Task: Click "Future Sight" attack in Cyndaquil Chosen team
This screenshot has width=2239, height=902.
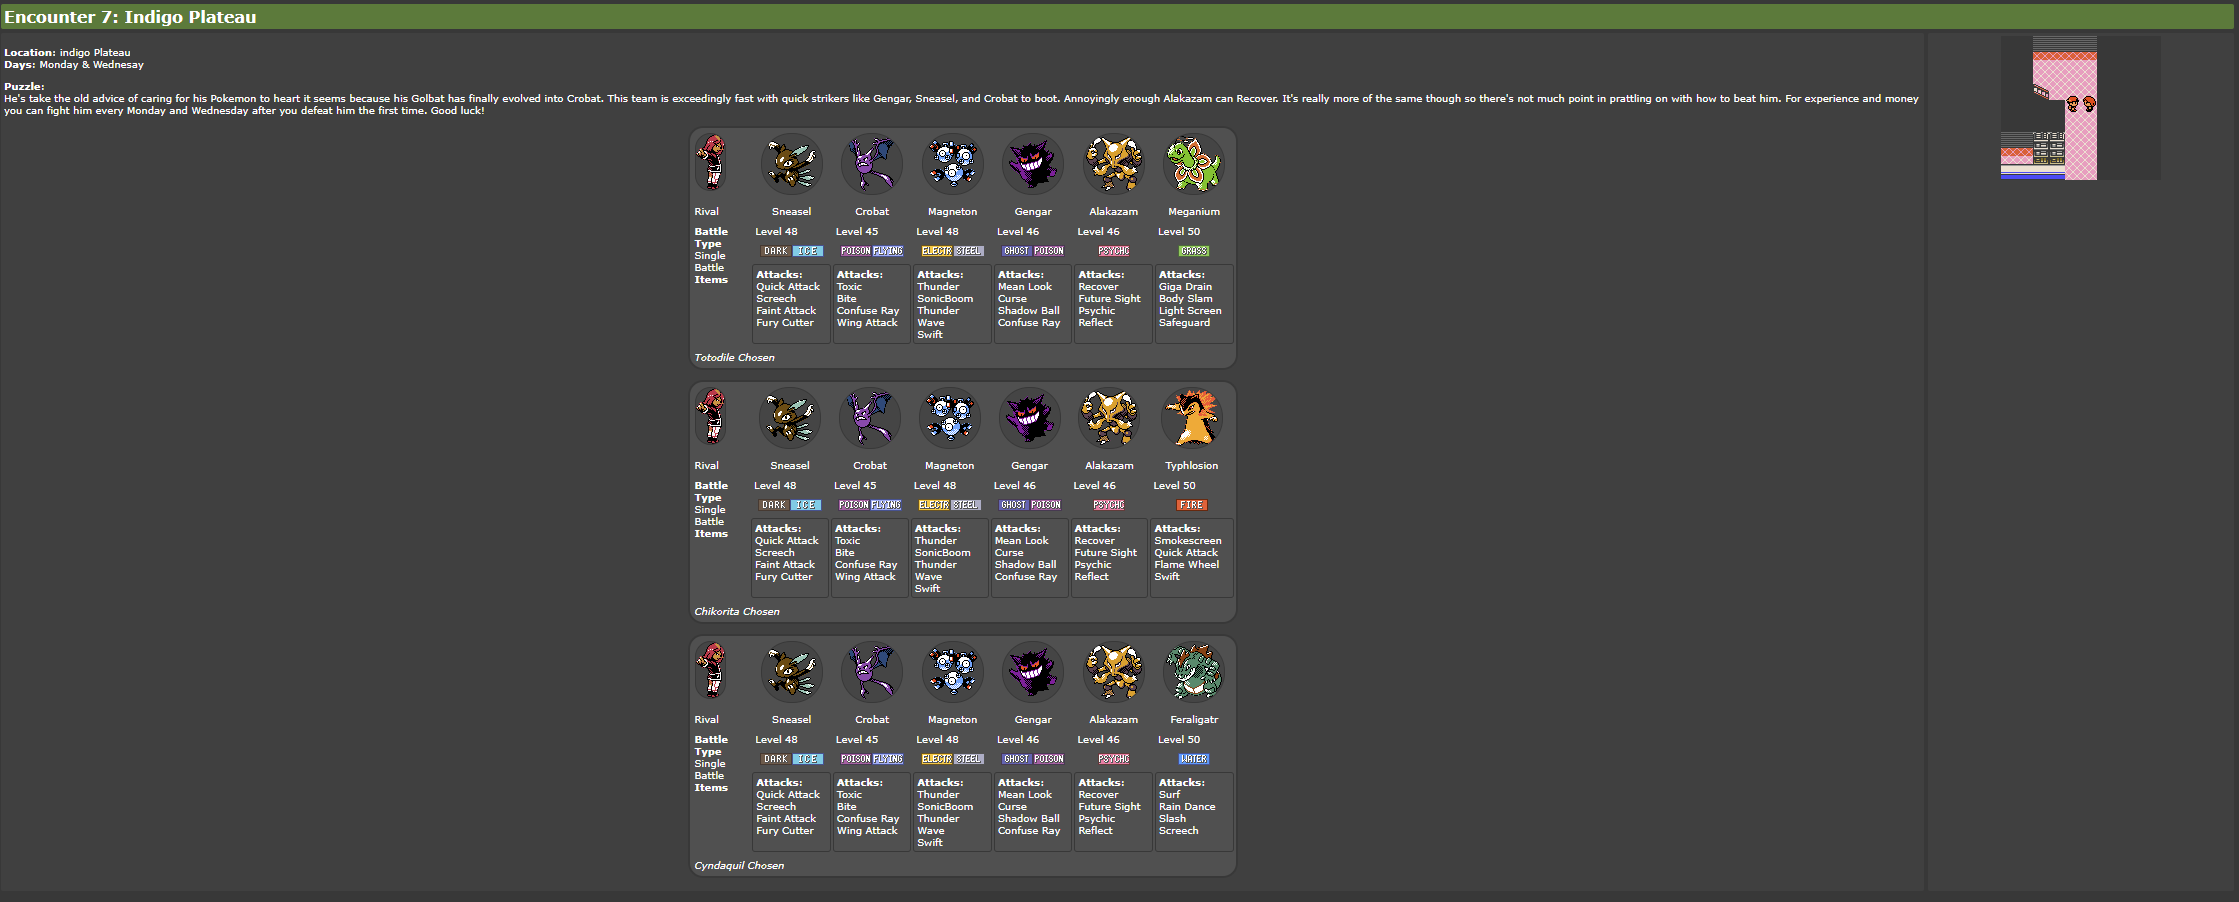Action: click(1109, 807)
